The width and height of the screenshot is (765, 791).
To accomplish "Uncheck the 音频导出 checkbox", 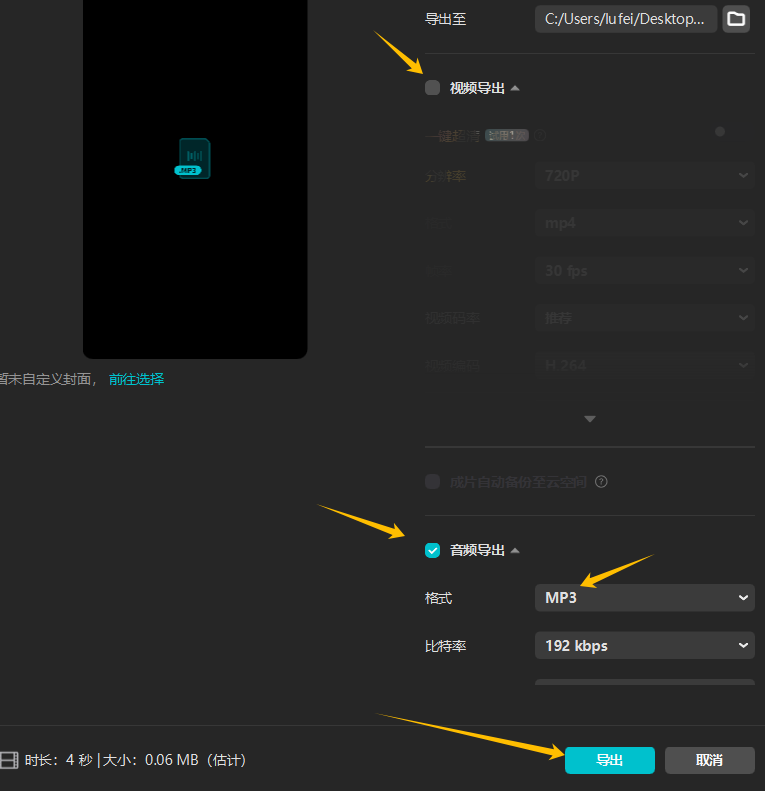I will (433, 550).
